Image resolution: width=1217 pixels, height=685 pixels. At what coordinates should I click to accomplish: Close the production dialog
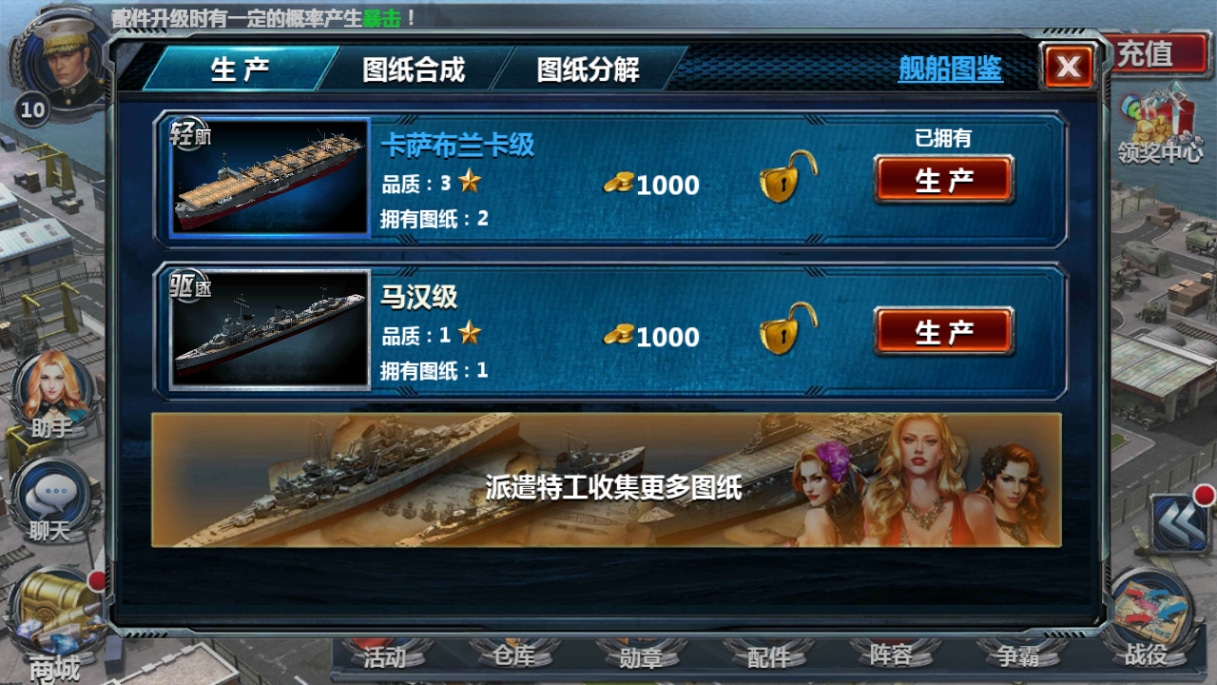(x=1068, y=67)
